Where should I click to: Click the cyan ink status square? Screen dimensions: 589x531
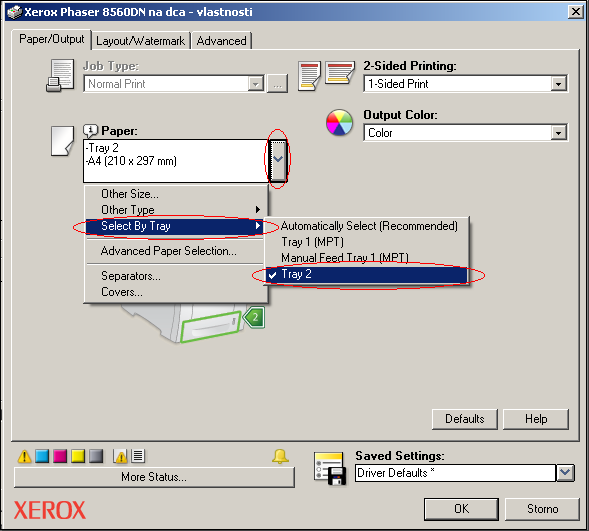point(42,456)
